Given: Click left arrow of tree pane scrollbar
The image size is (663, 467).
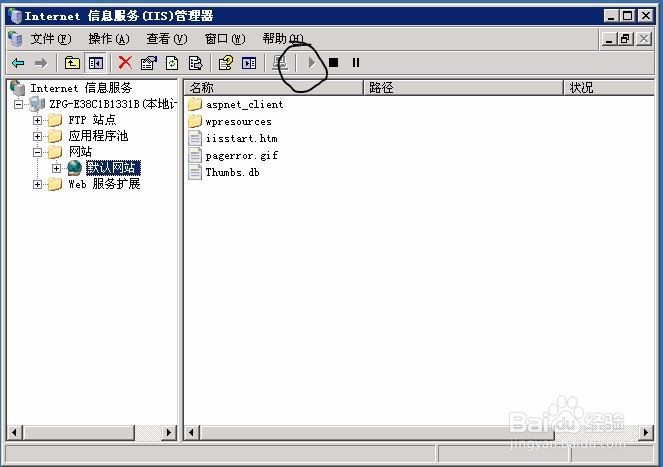Looking at the screenshot, I should [15, 432].
